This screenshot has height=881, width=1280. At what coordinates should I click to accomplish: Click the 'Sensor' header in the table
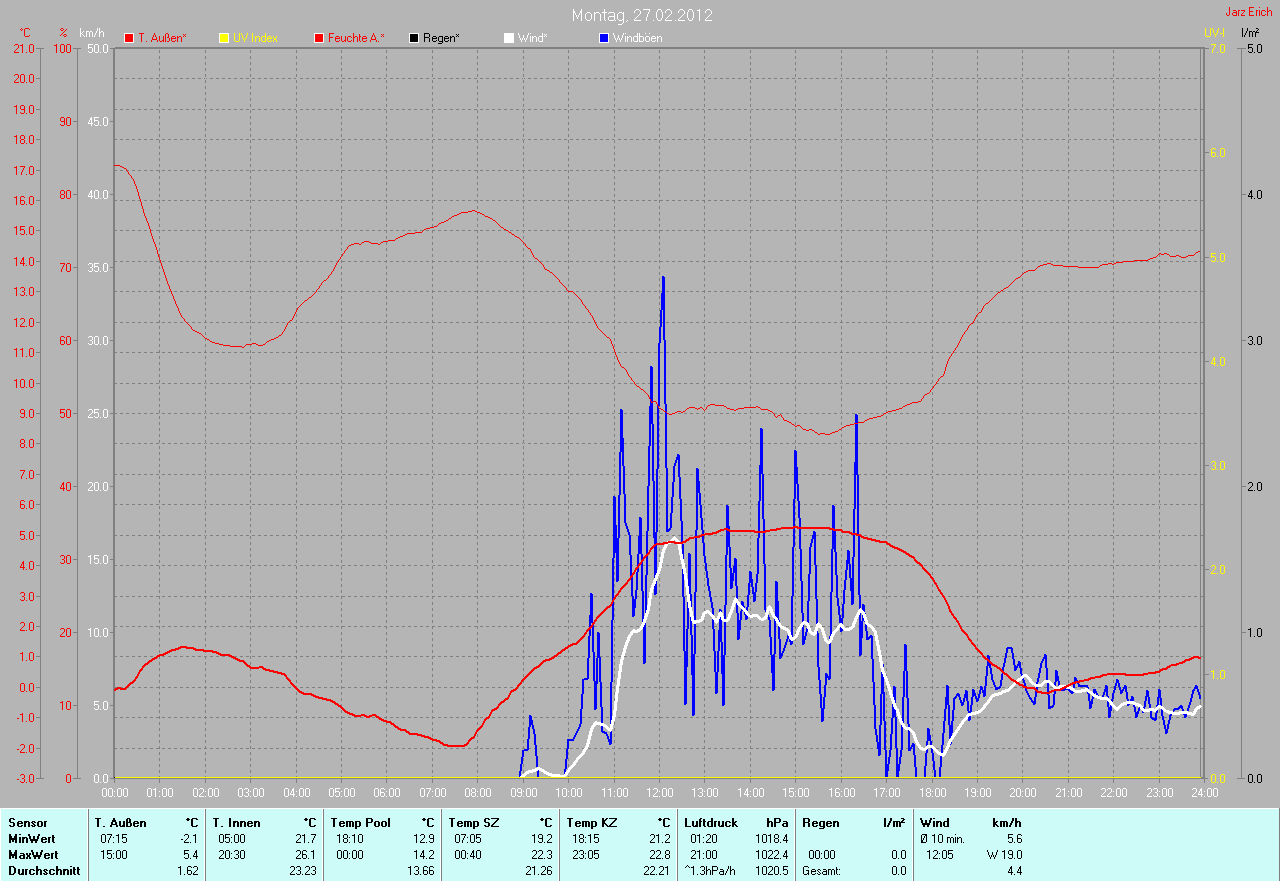(x=28, y=823)
